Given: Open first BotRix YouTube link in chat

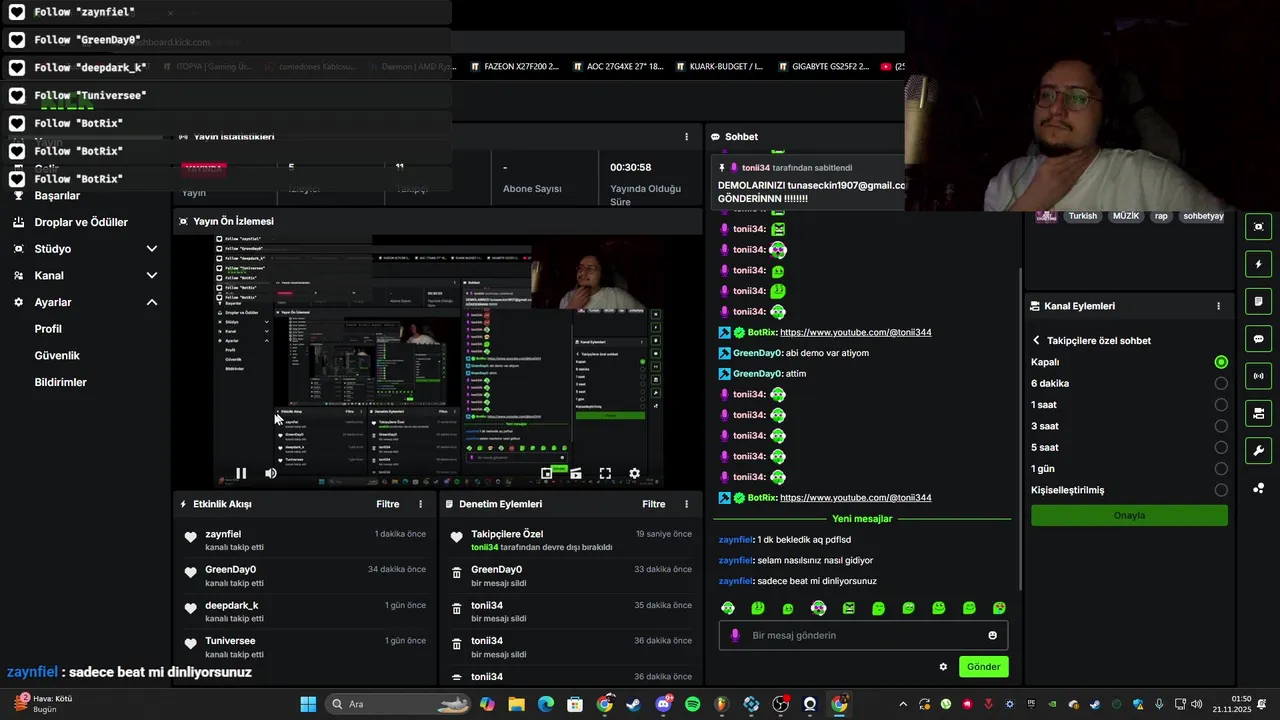Looking at the screenshot, I should 855,332.
